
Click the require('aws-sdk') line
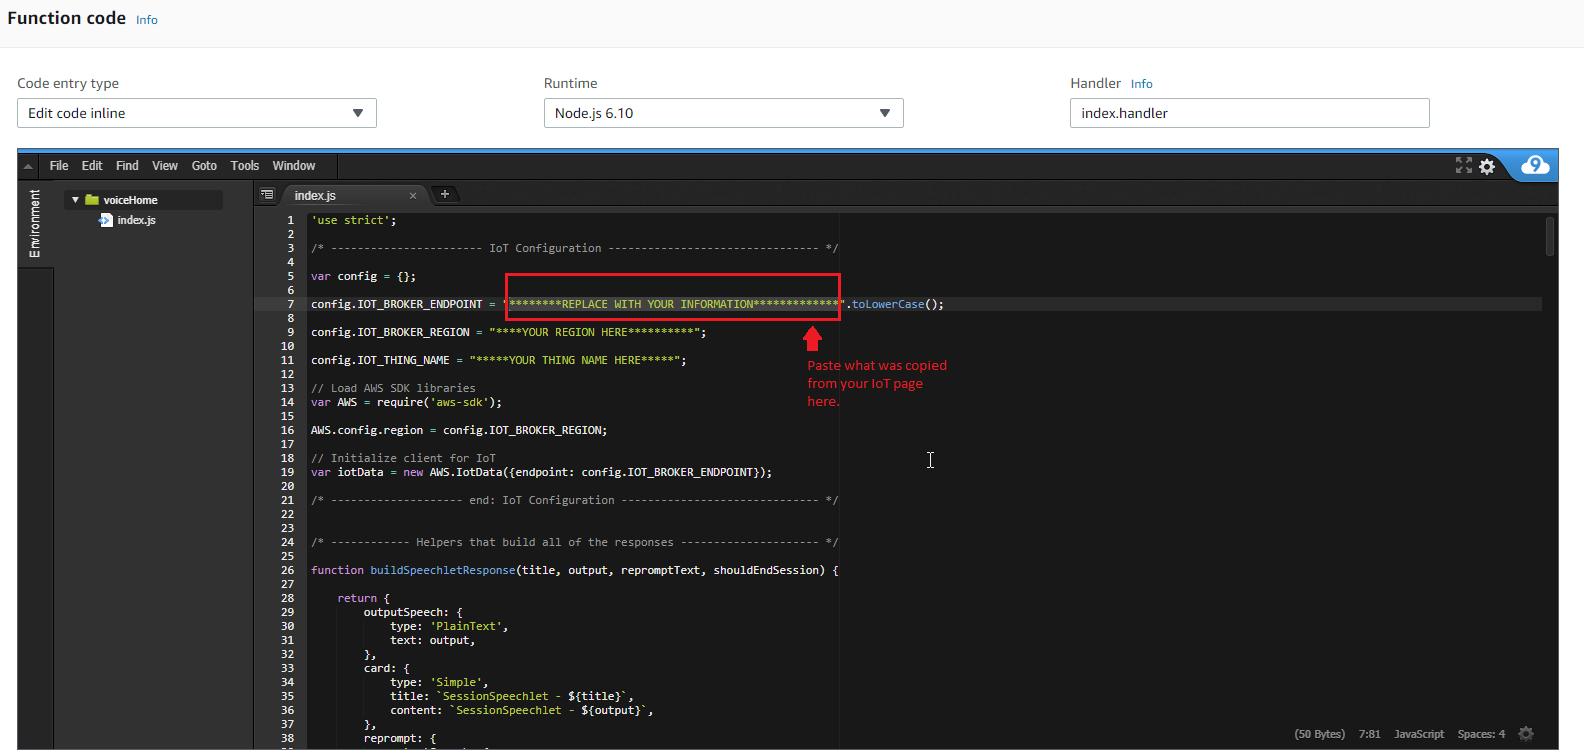tap(406, 402)
